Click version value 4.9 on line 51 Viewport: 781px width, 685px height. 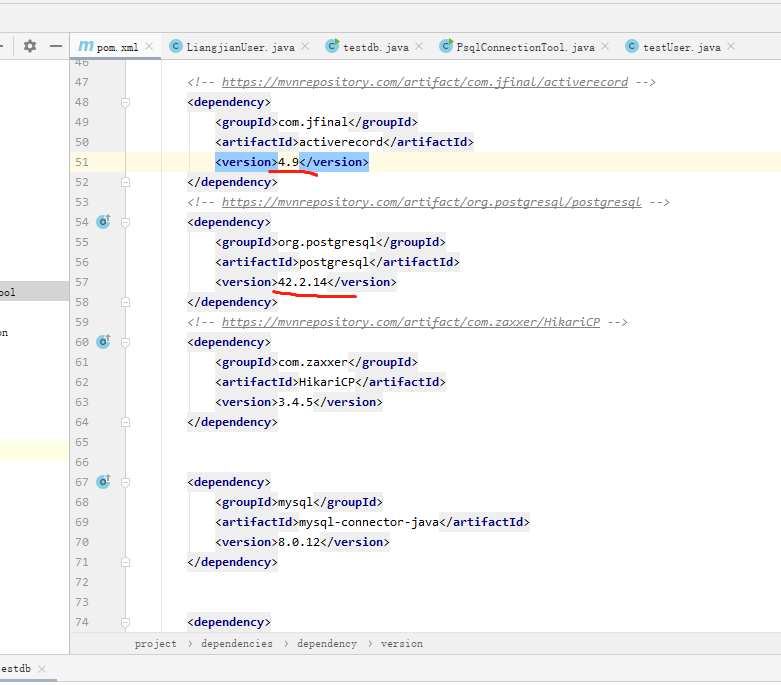pyautogui.click(x=288, y=162)
